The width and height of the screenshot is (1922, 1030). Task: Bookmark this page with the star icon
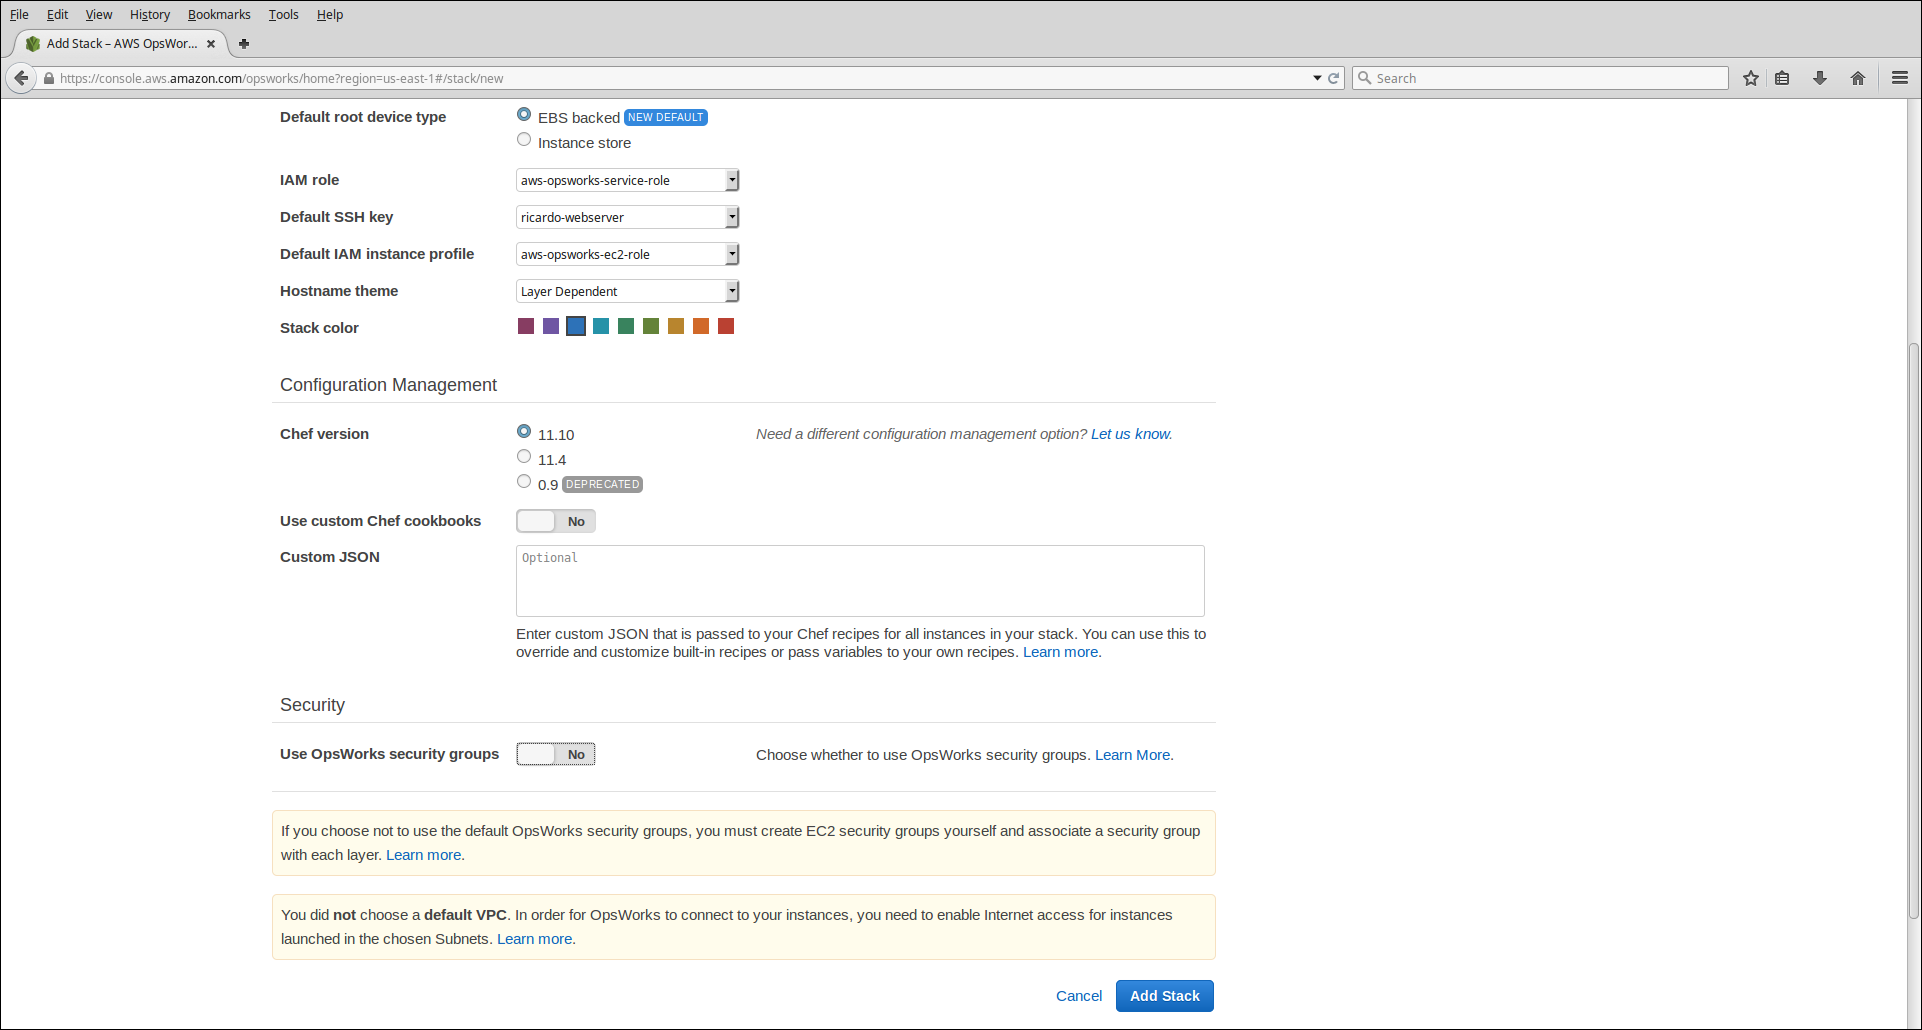click(x=1751, y=78)
